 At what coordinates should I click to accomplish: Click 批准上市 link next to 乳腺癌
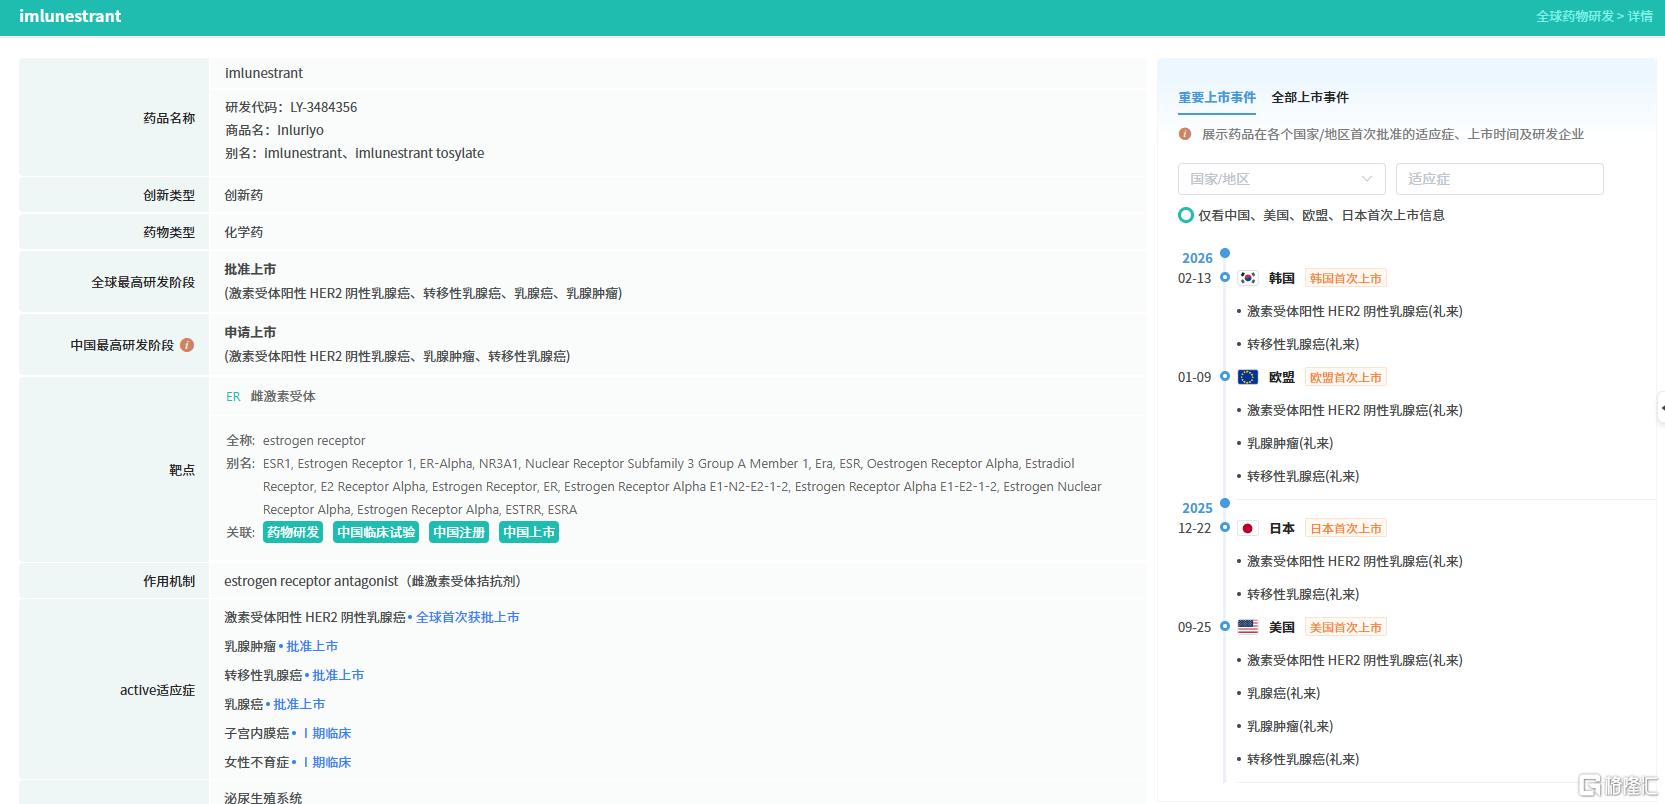[x=299, y=704]
